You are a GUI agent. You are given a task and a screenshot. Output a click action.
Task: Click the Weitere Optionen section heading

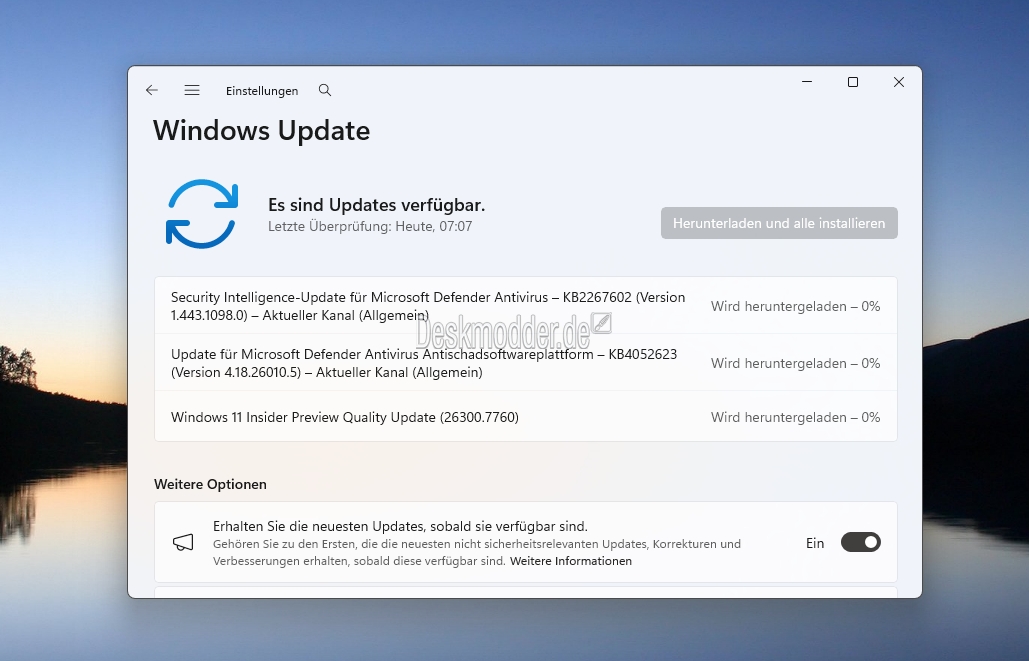pyautogui.click(x=210, y=484)
